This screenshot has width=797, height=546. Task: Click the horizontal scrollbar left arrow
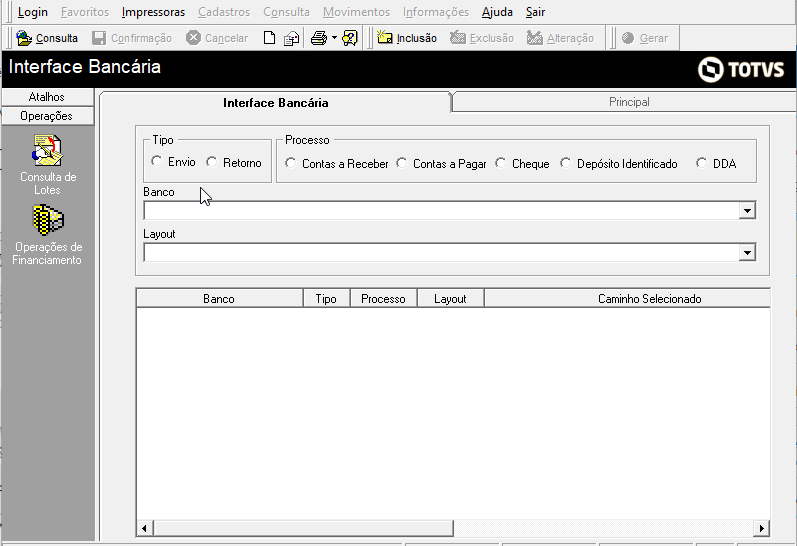(144, 528)
